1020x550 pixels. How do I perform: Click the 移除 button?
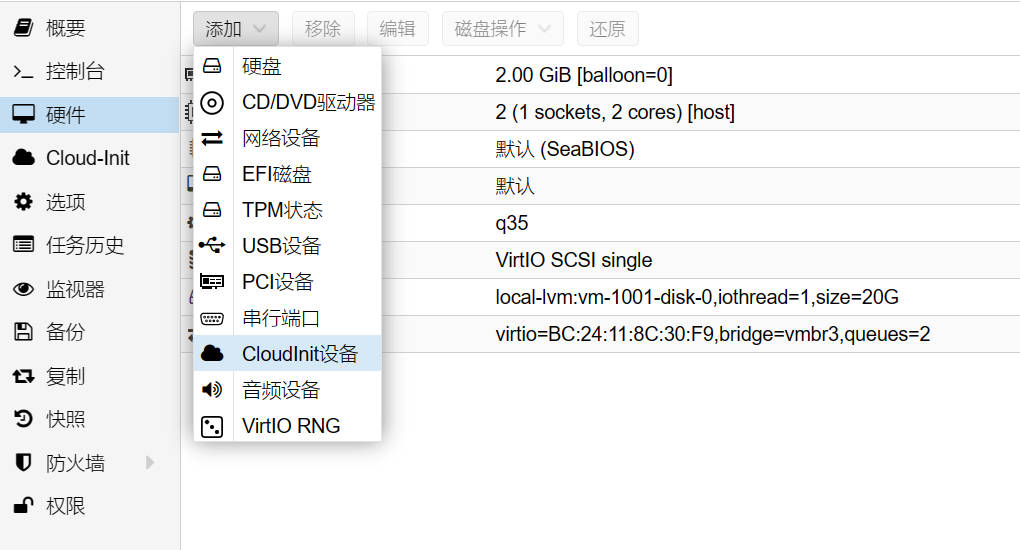click(323, 29)
